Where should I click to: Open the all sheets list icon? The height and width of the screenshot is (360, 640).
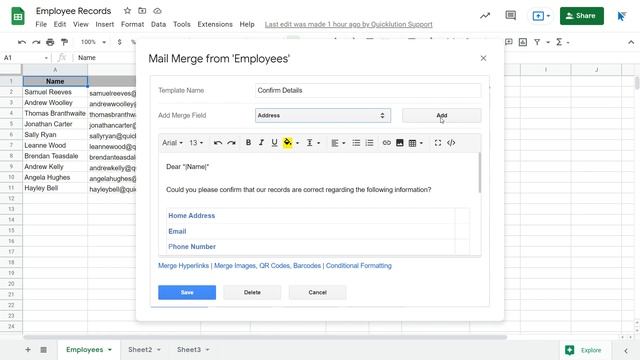(43, 350)
